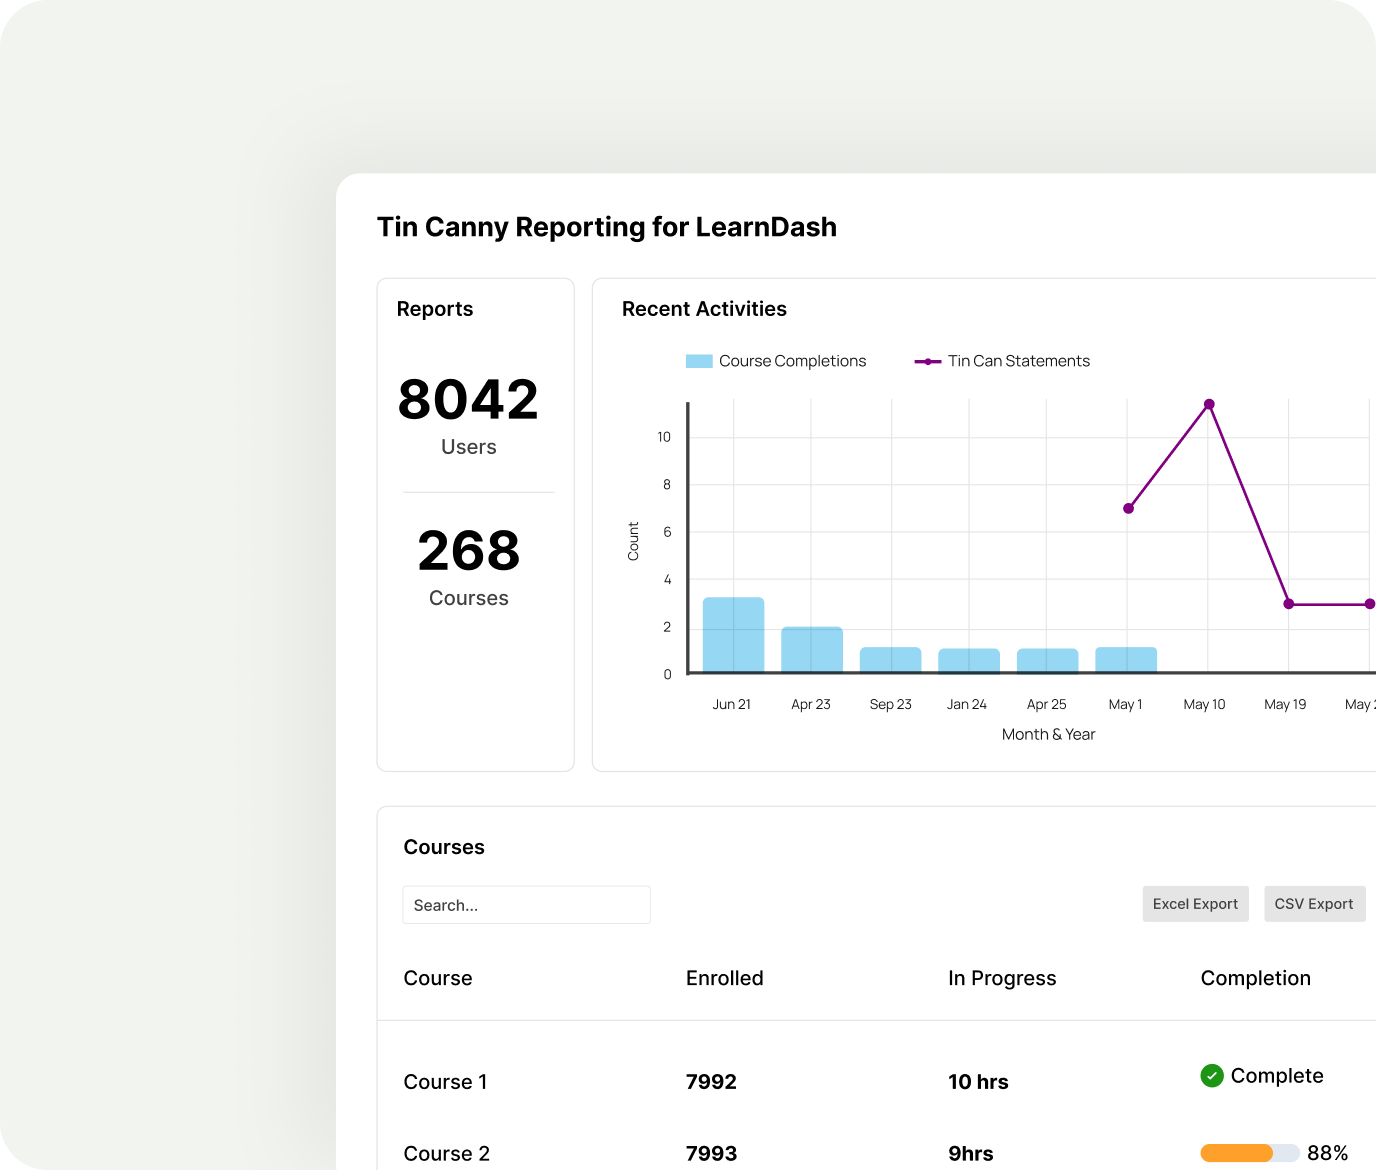Viewport: 1376px width, 1170px height.
Task: Sort by the In Progress column header
Action: pyautogui.click(x=1001, y=978)
